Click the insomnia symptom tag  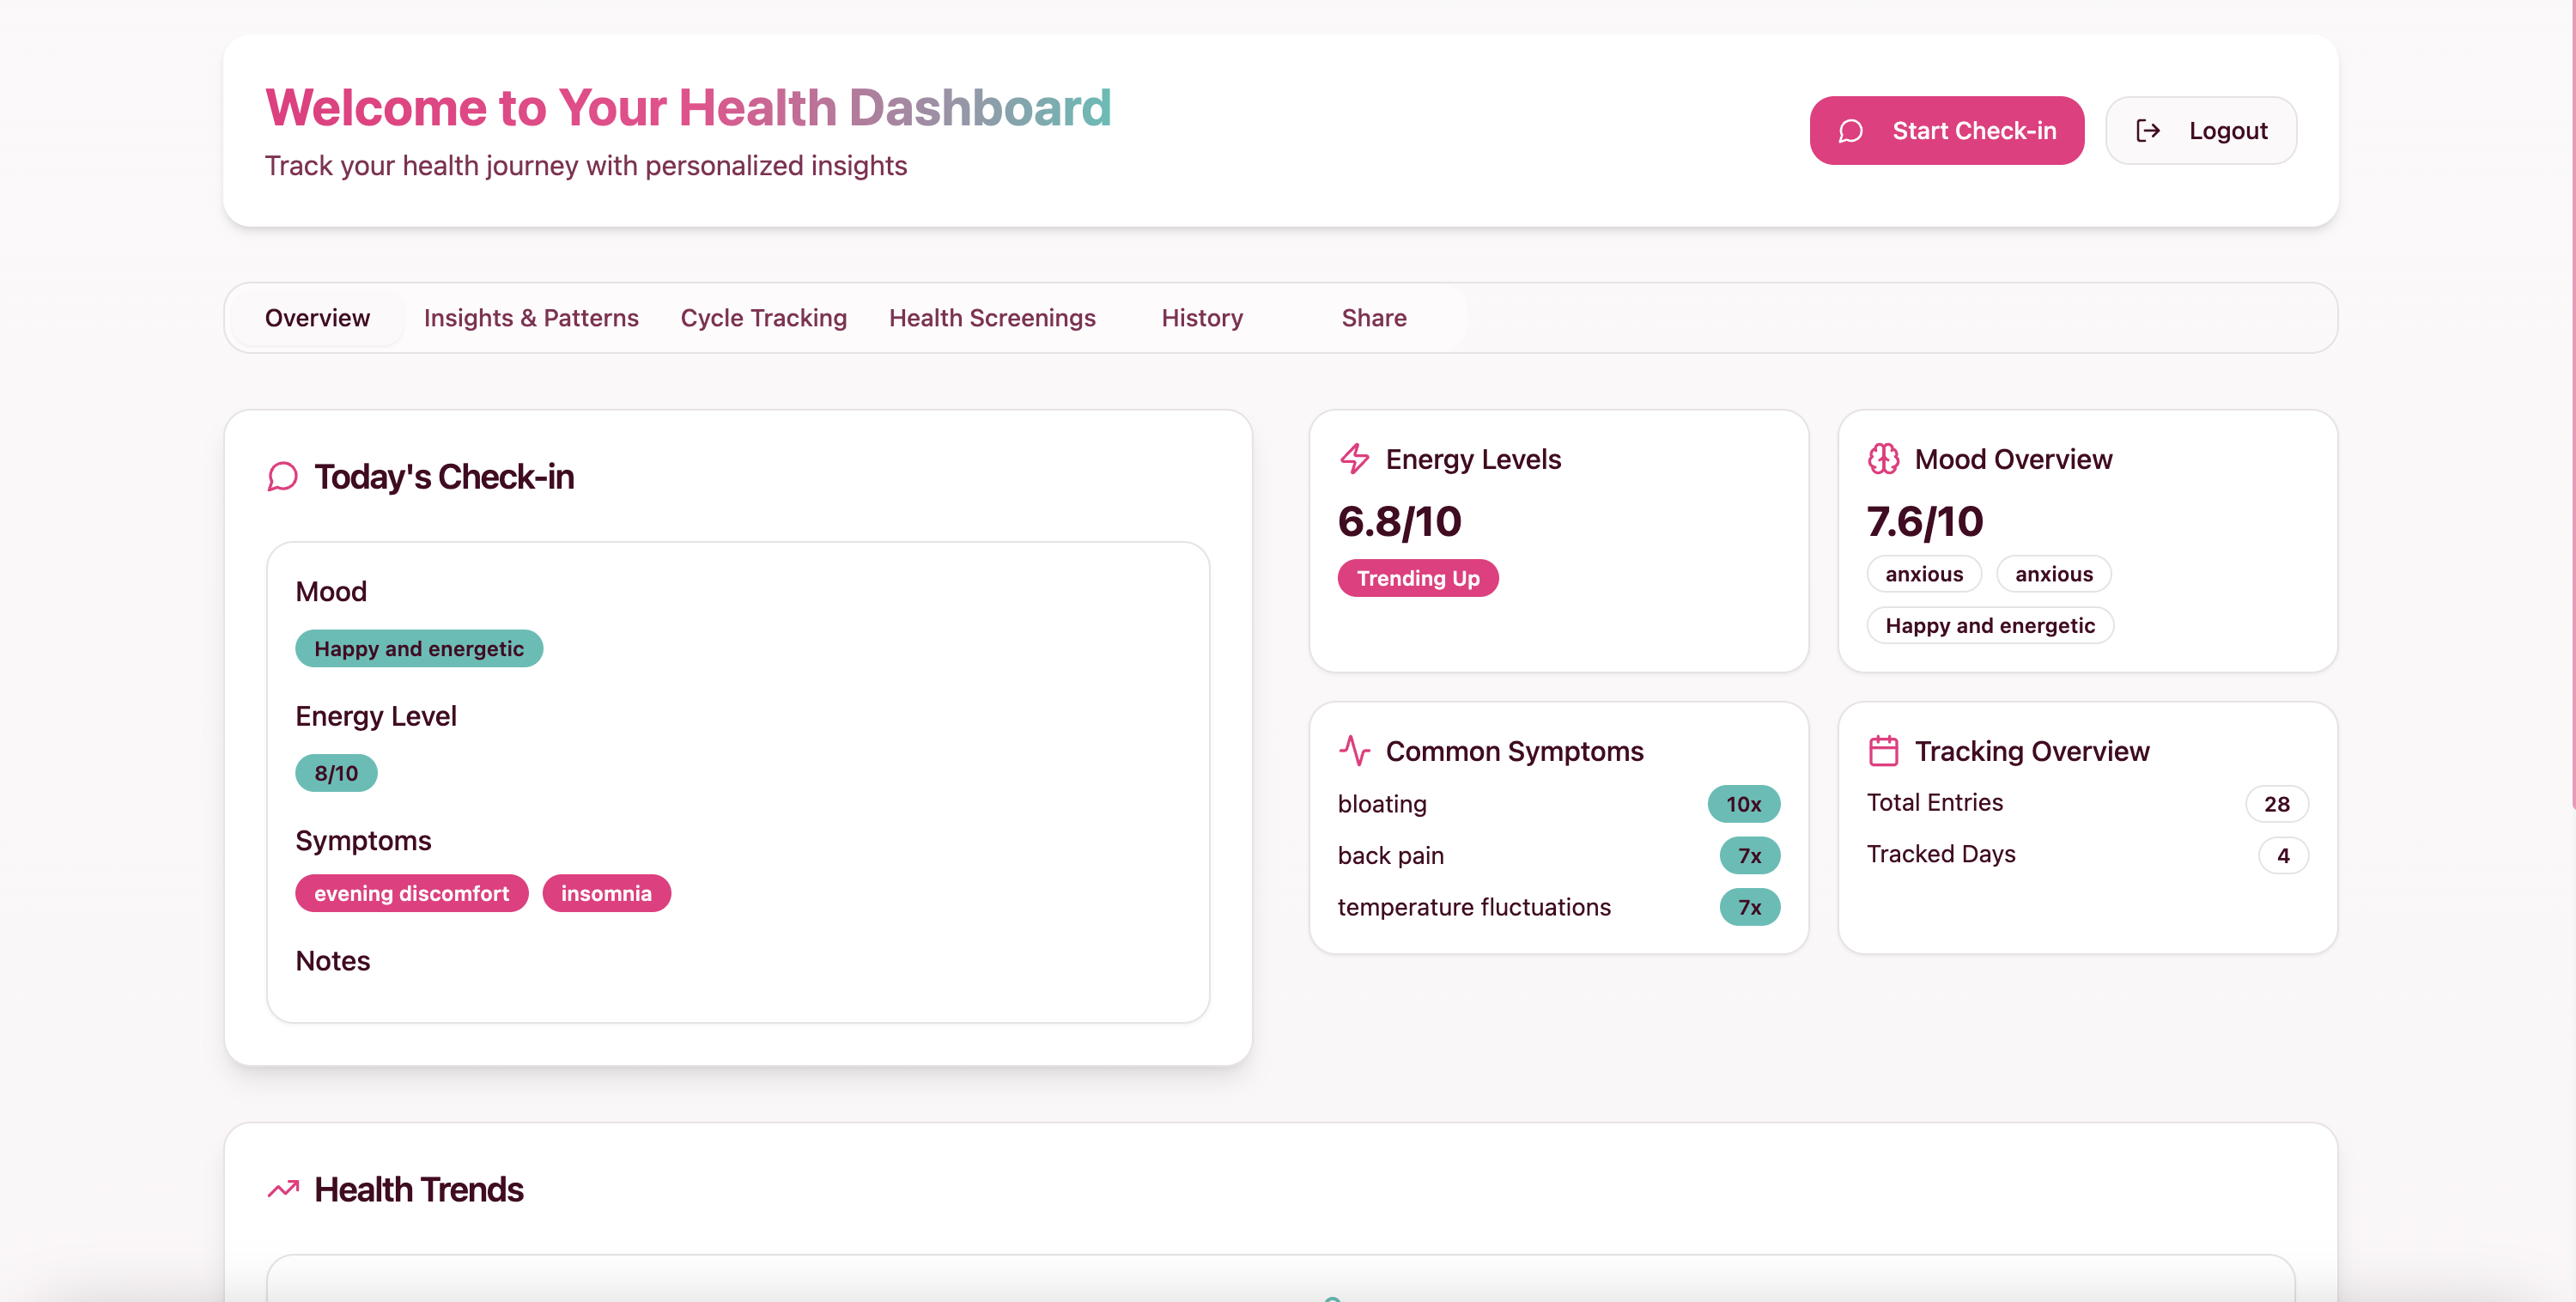point(605,893)
